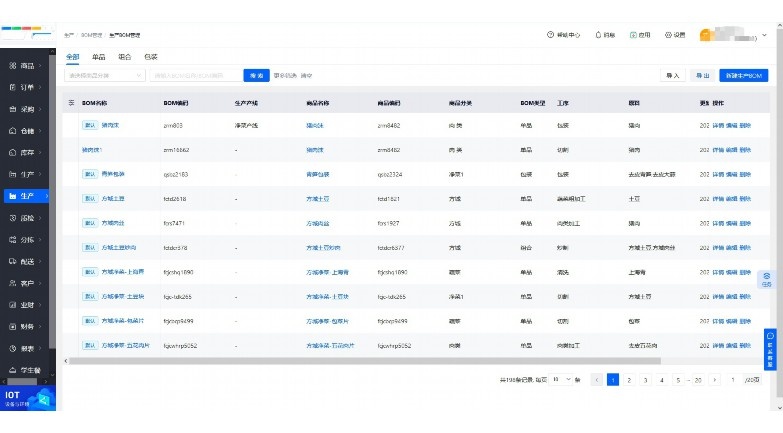Open notifications via the bell icon
This screenshot has height=433, width=783.
(598, 35)
